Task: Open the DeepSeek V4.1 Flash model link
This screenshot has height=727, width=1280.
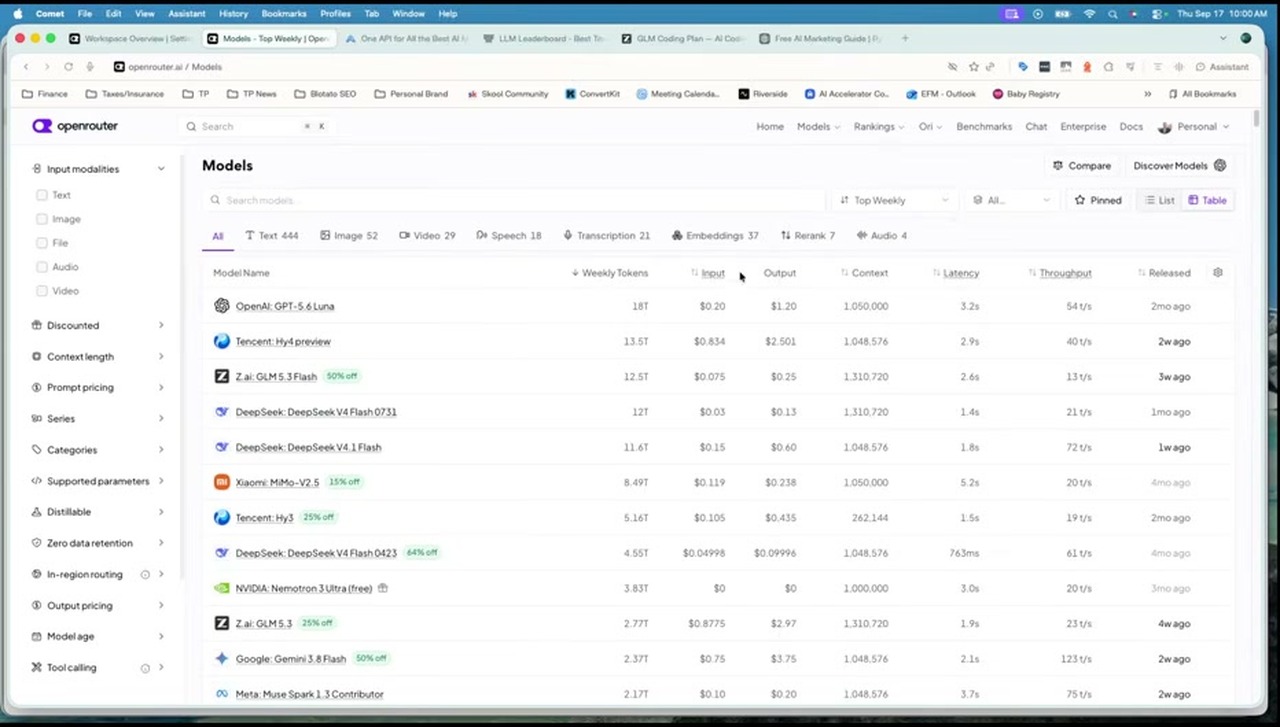Action: [308, 447]
